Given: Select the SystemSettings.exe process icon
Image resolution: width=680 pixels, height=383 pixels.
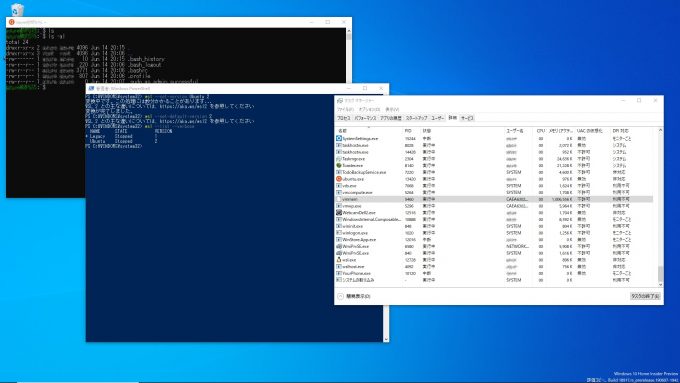Looking at the screenshot, I should pos(339,138).
